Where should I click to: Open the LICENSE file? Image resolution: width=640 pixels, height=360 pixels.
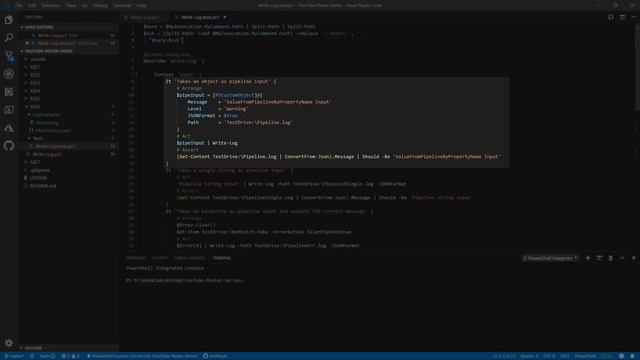coord(38,178)
